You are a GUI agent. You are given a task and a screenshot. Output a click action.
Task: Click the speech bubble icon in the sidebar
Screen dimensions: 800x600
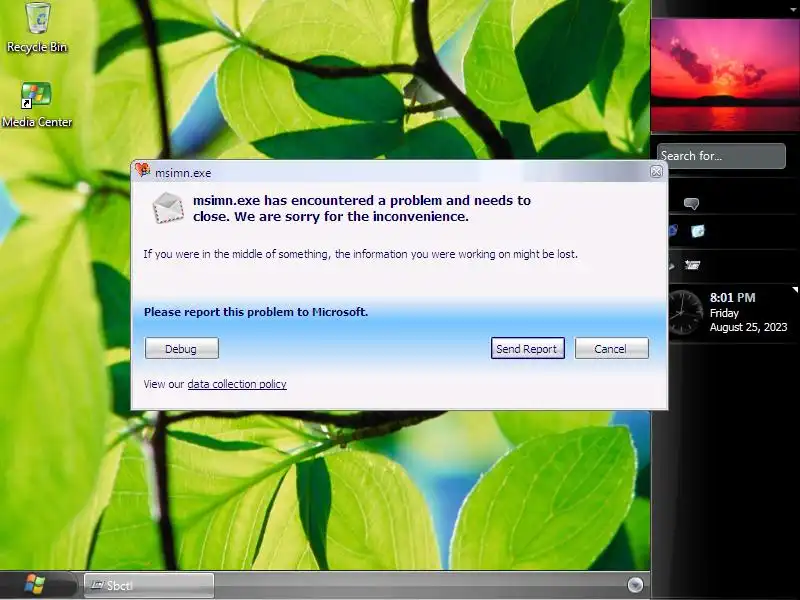point(691,204)
